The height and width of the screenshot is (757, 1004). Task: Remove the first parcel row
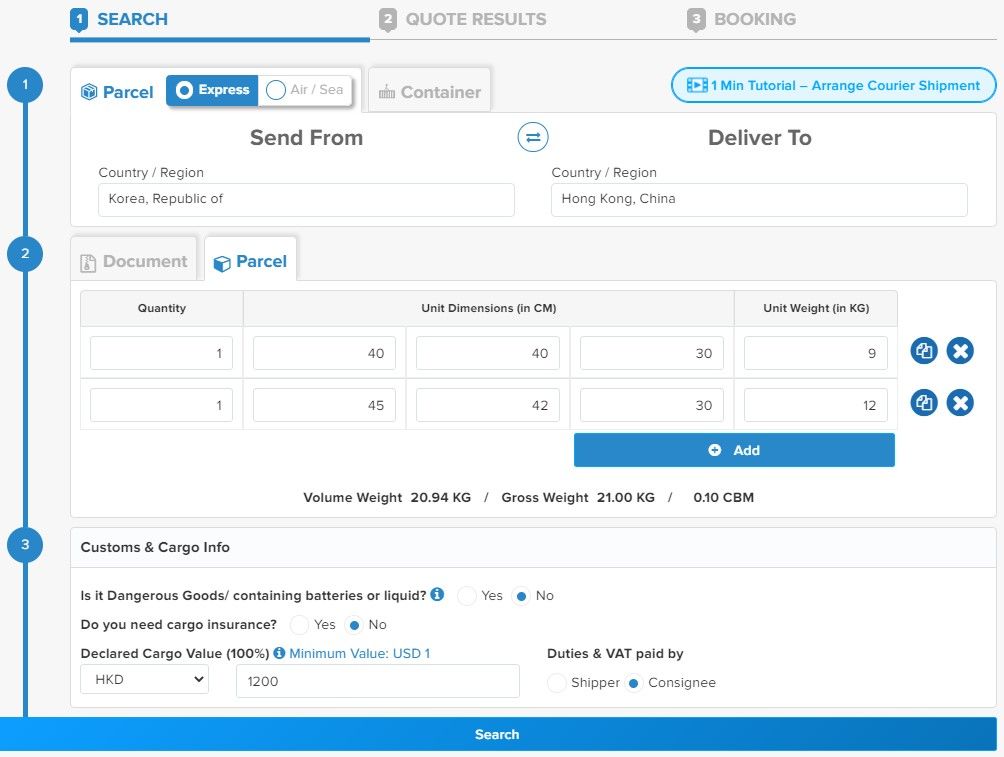click(960, 351)
